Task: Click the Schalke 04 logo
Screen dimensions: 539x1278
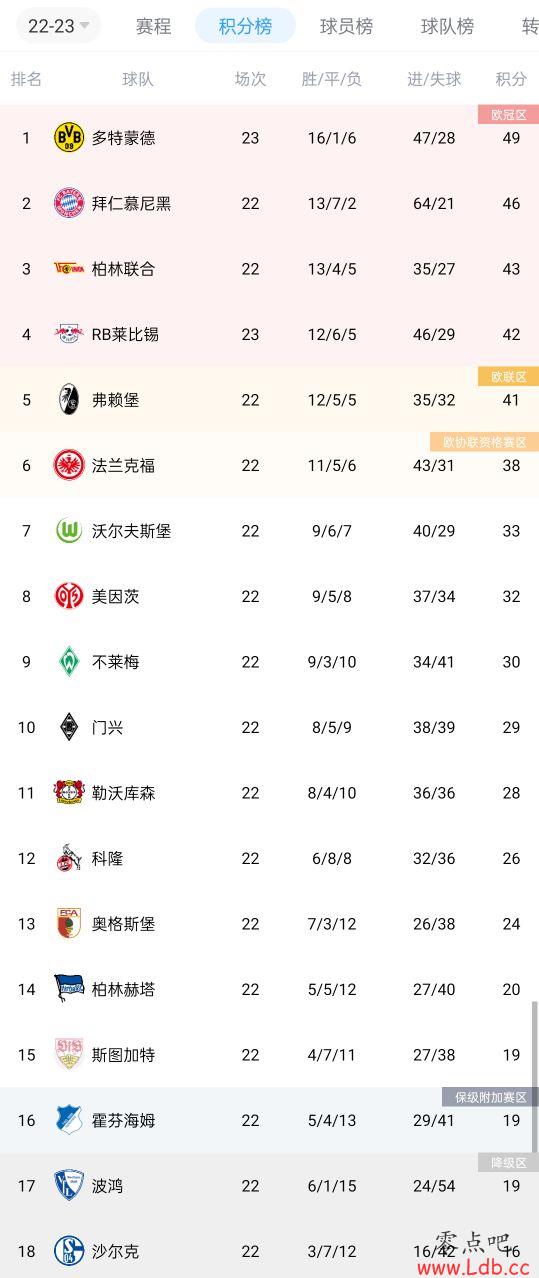Action: pyautogui.click(x=69, y=1251)
